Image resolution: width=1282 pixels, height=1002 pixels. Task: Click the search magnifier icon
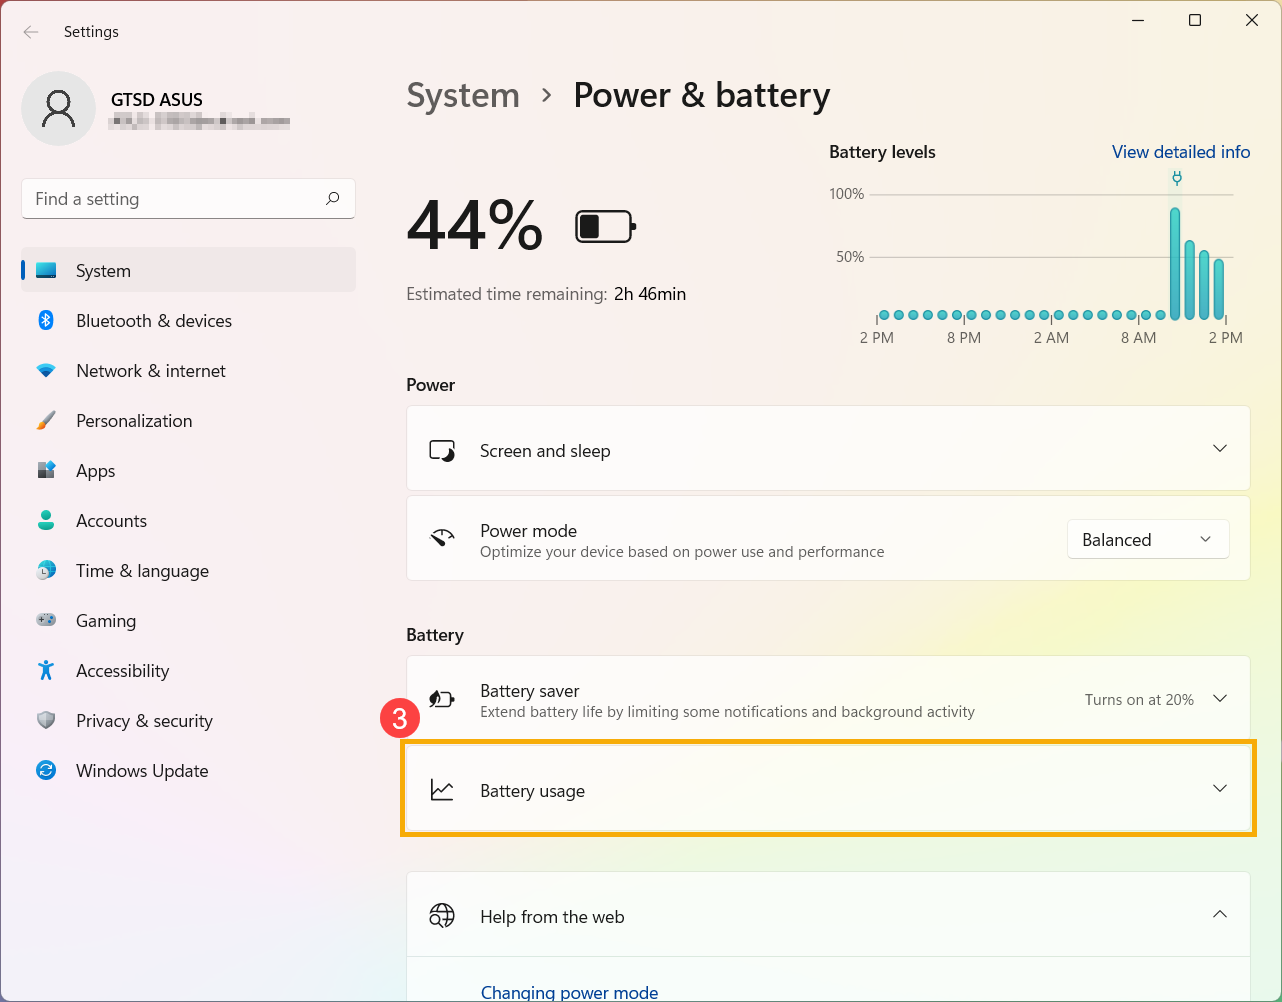(333, 198)
